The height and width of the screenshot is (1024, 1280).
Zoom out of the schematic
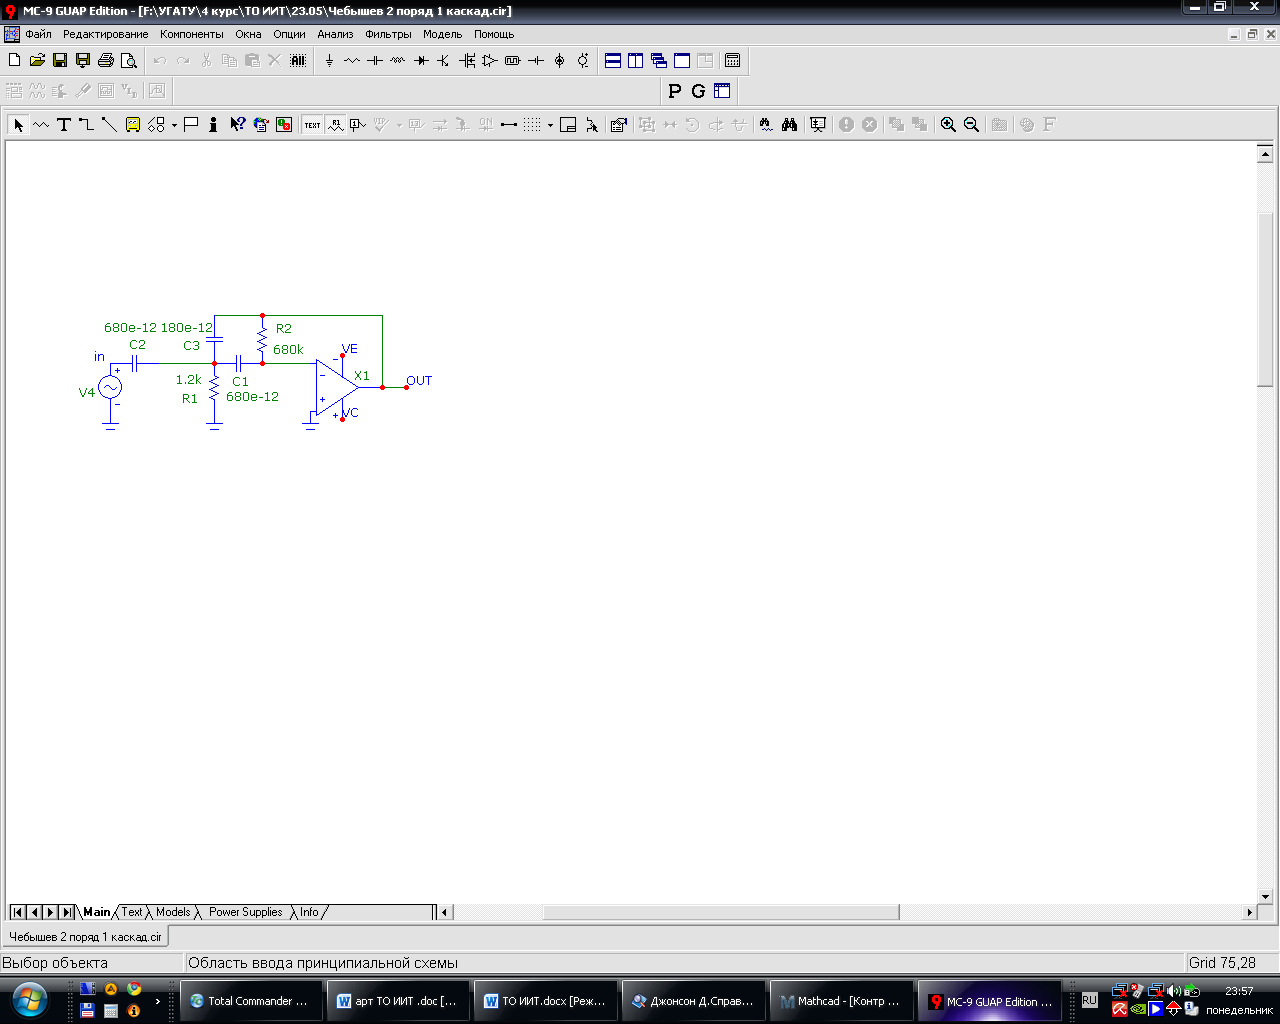971,124
